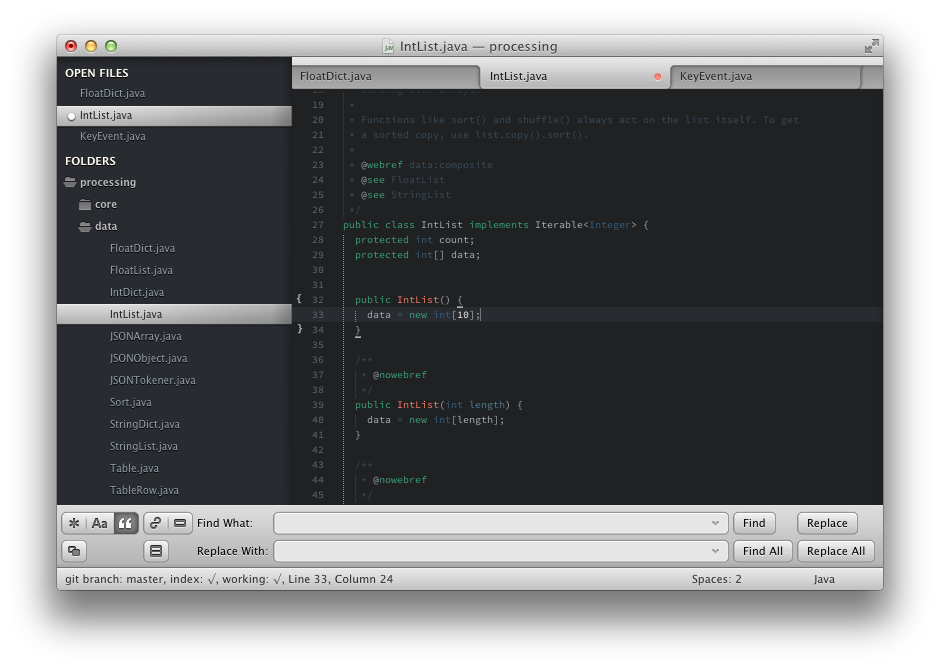Open KeyEvent.java under OPEN FILES
Image resolution: width=940 pixels, height=669 pixels.
113,137
